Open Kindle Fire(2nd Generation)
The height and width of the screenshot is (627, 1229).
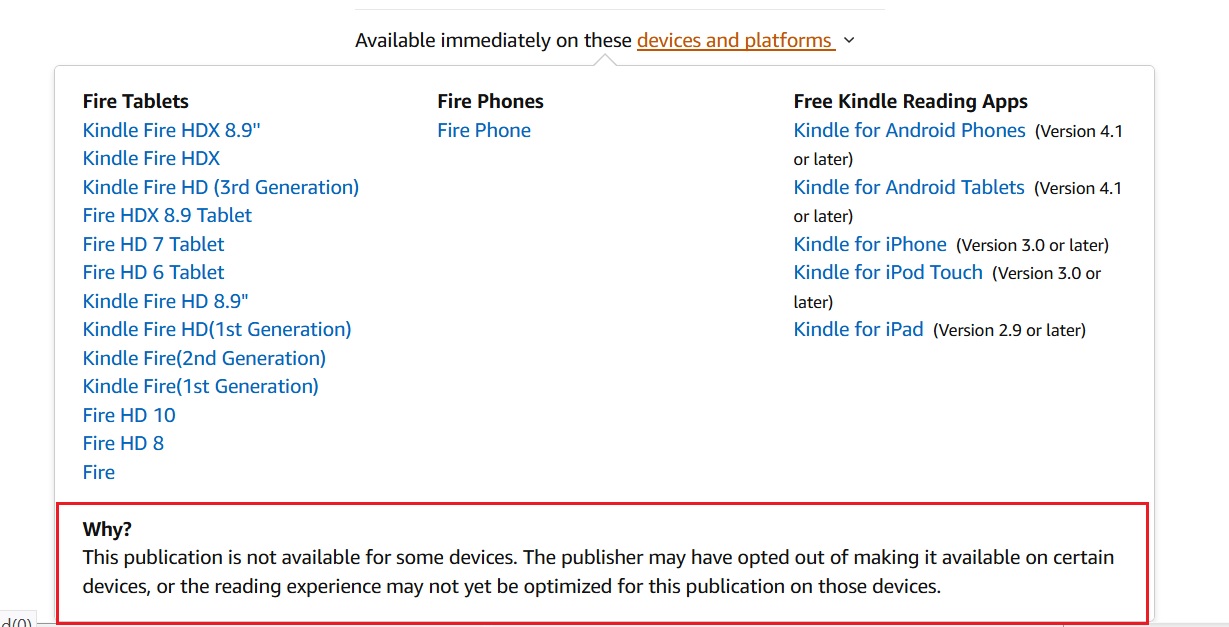[204, 358]
